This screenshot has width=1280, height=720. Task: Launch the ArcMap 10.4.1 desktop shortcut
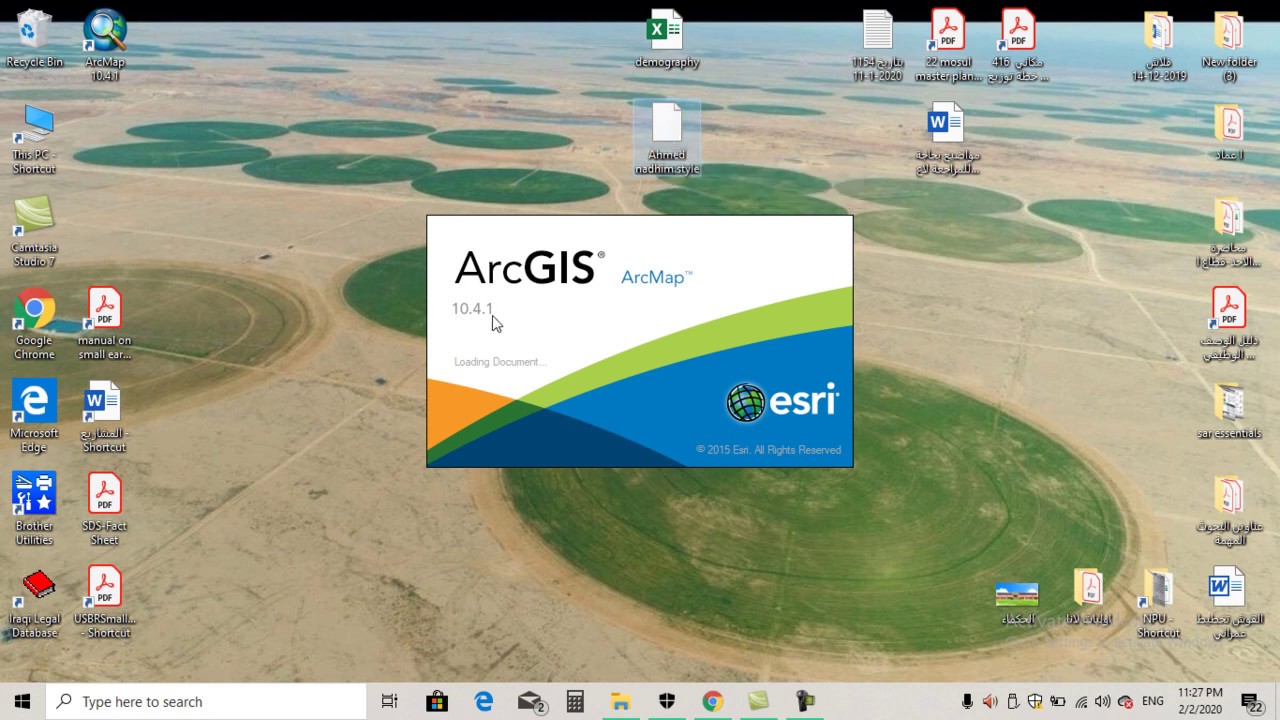point(104,44)
